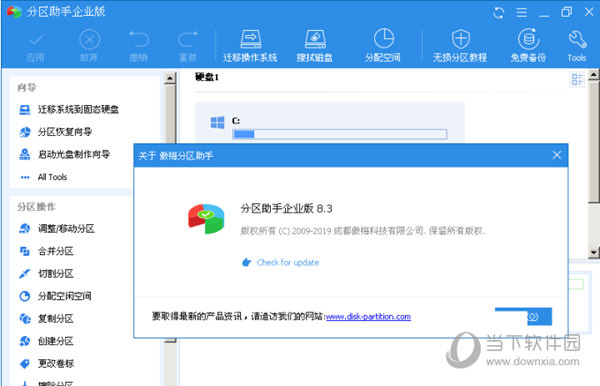Click the 更改卷标 tag icon
Viewport: 600px width, 386px height.
[x=25, y=364]
